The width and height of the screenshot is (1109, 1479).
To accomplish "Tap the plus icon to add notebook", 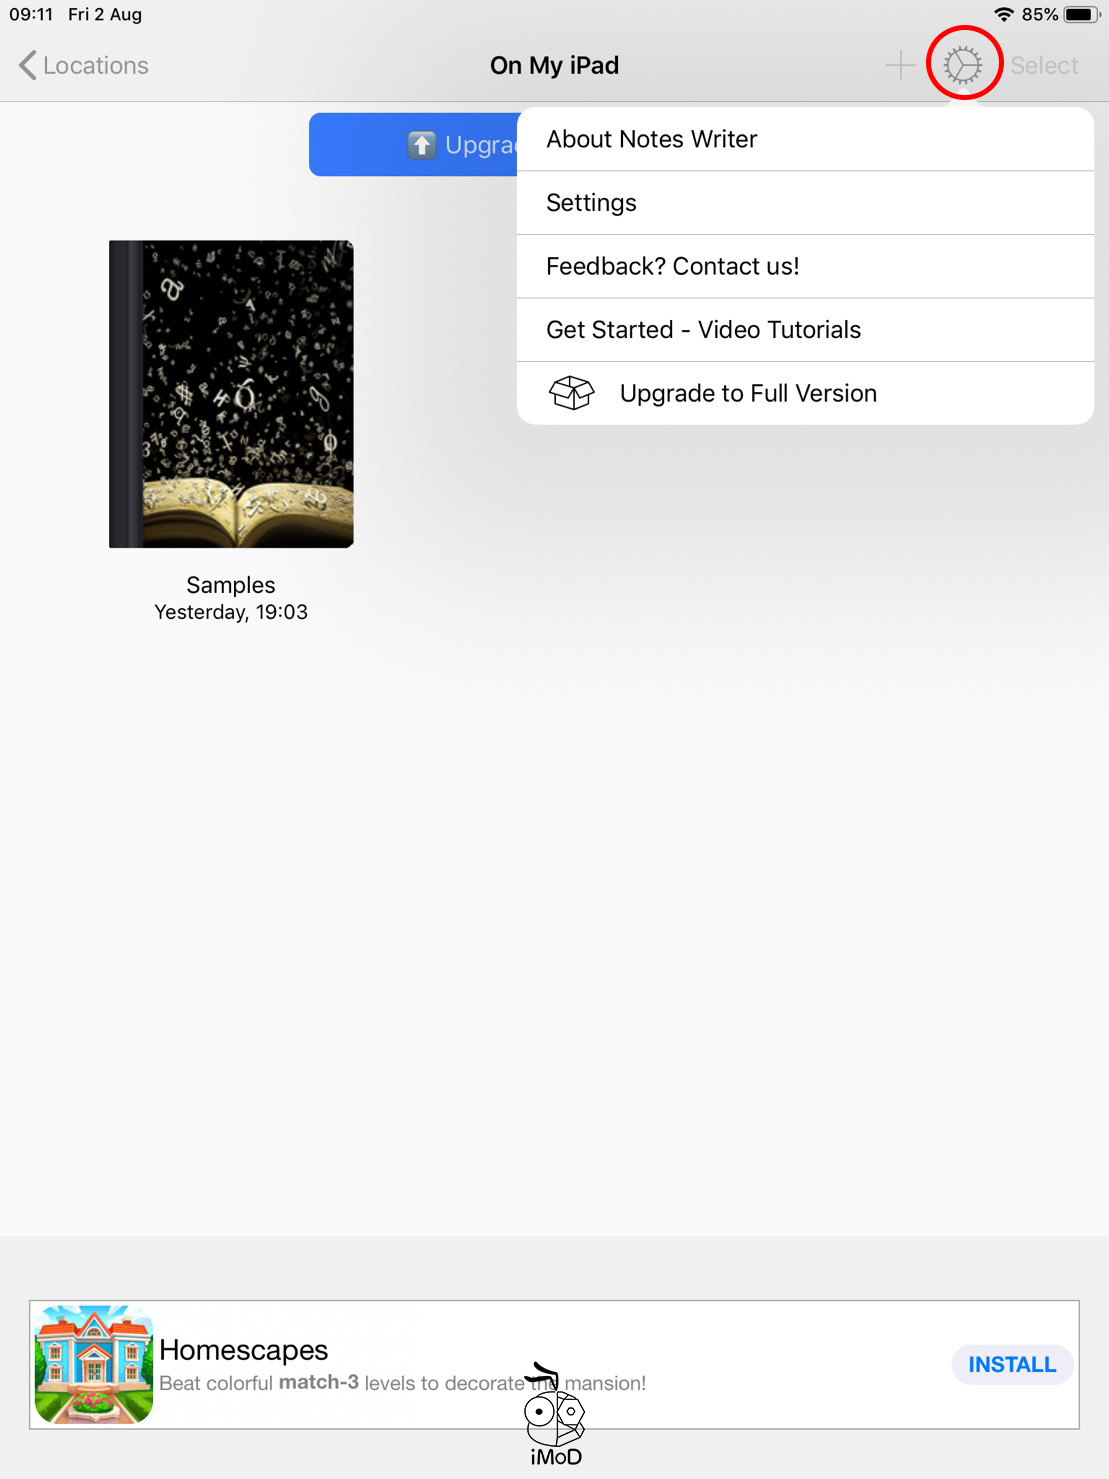I will [x=900, y=65].
